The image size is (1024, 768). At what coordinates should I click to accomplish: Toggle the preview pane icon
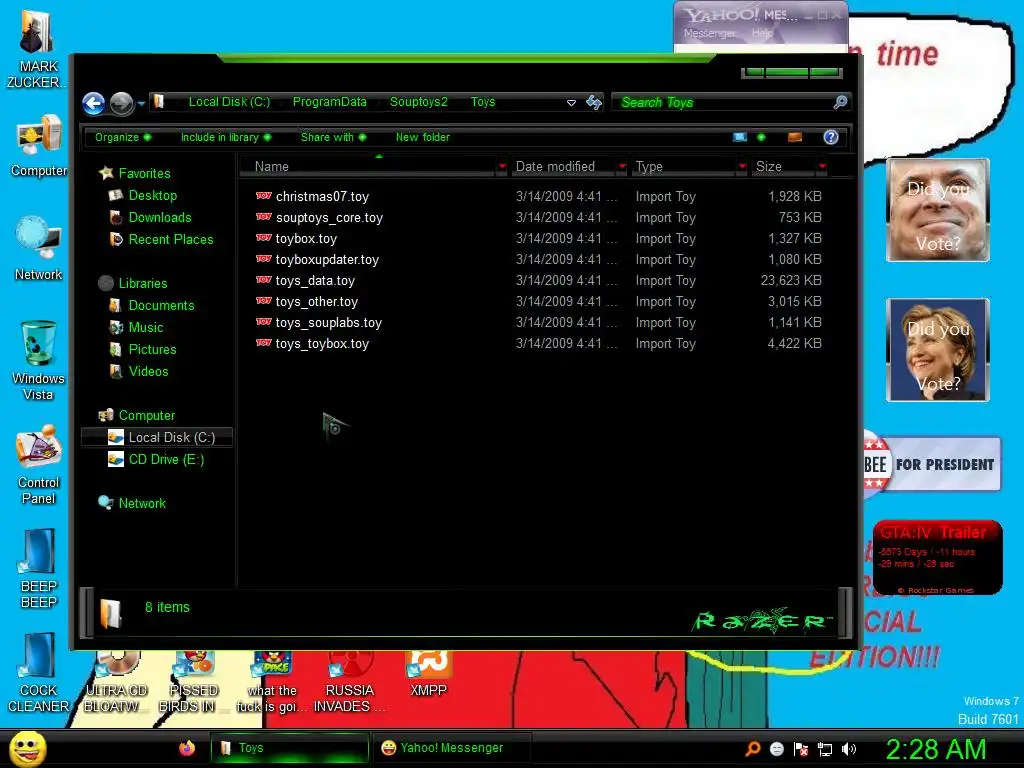pyautogui.click(x=795, y=137)
